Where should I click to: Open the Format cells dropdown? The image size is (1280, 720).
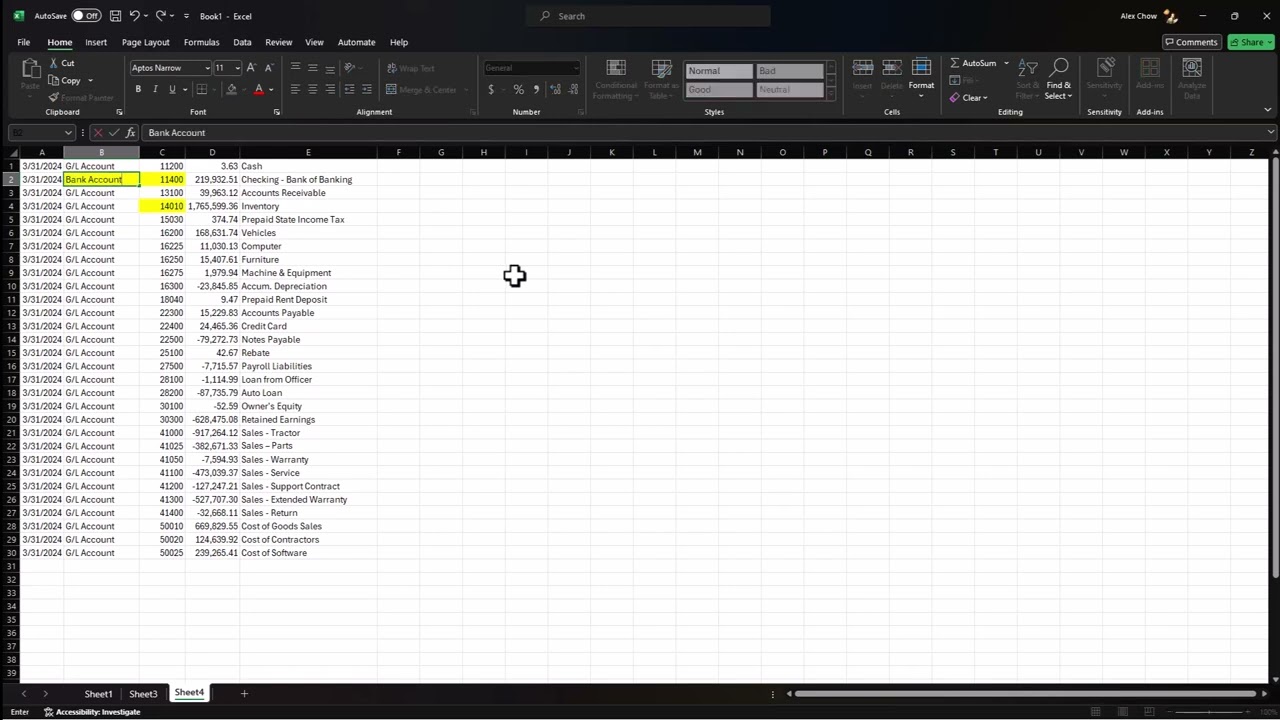[x=921, y=76]
